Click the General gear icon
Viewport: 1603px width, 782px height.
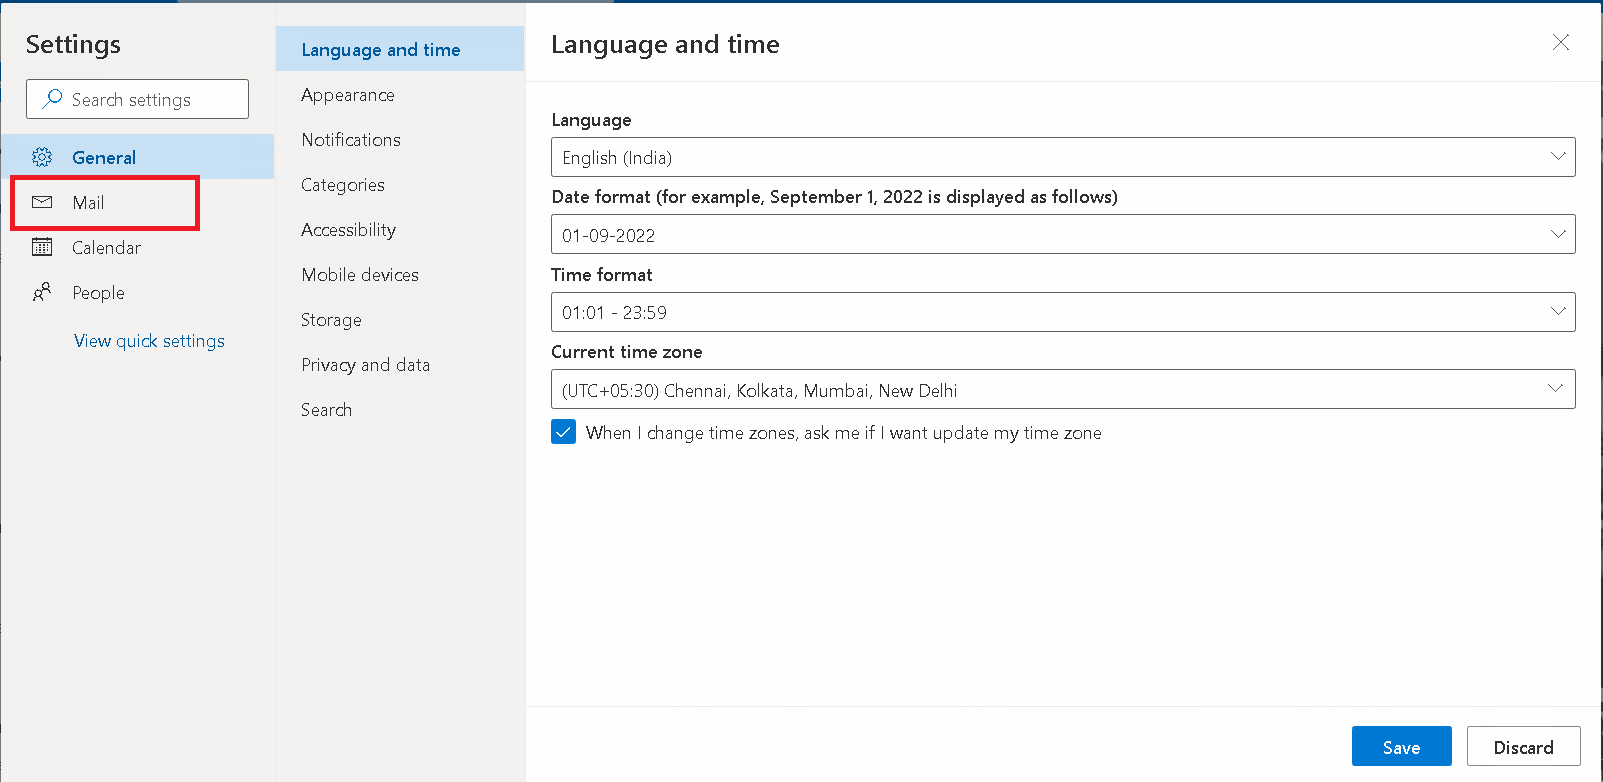(x=42, y=157)
